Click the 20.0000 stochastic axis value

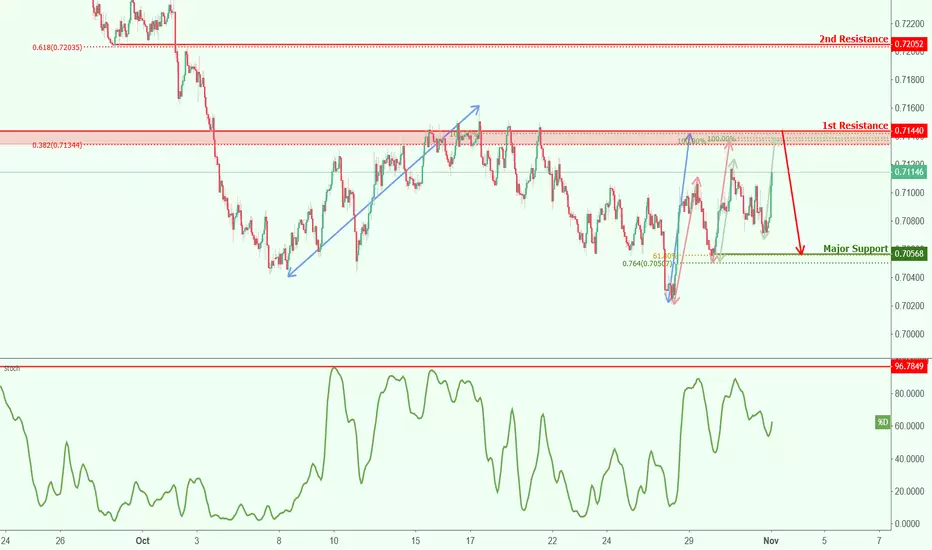909,492
